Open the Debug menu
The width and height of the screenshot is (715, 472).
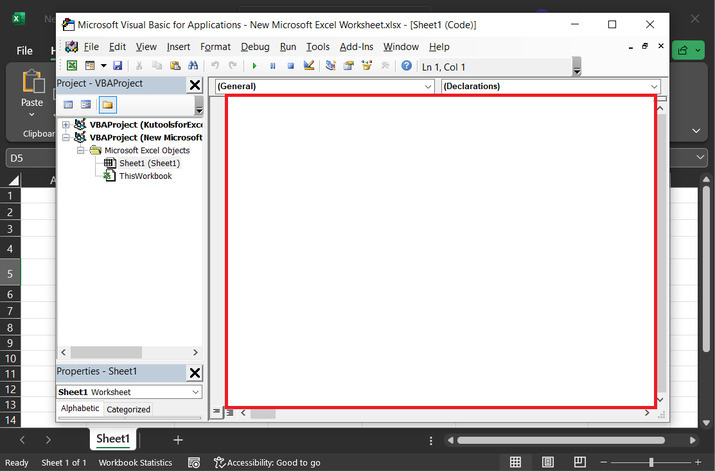[x=255, y=47]
